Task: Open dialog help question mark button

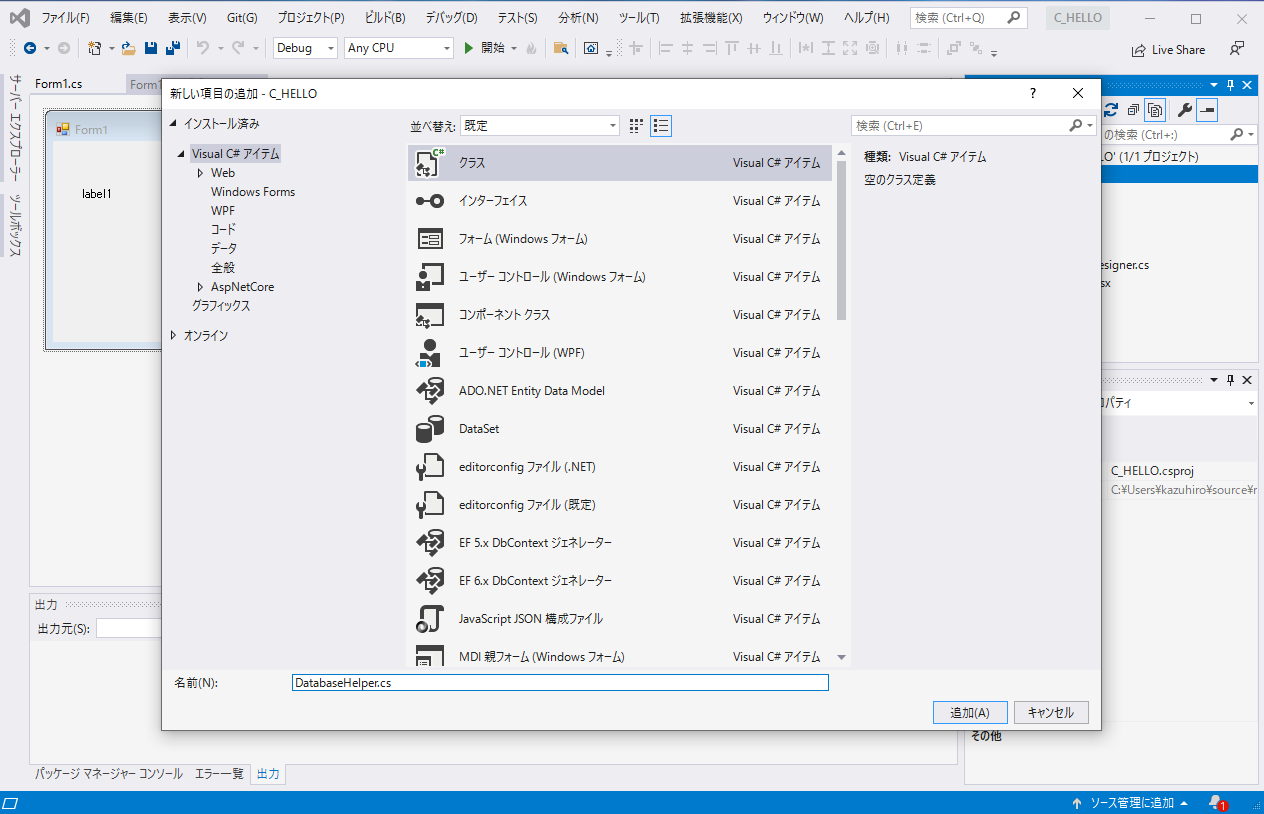Action: pos(1033,93)
